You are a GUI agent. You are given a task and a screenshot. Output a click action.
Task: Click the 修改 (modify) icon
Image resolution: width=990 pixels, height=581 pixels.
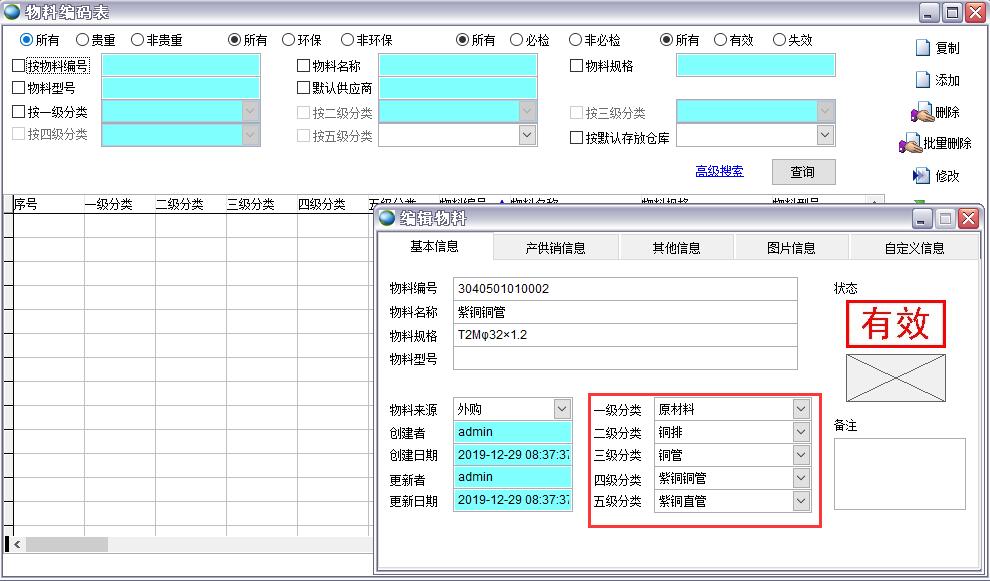click(x=922, y=176)
